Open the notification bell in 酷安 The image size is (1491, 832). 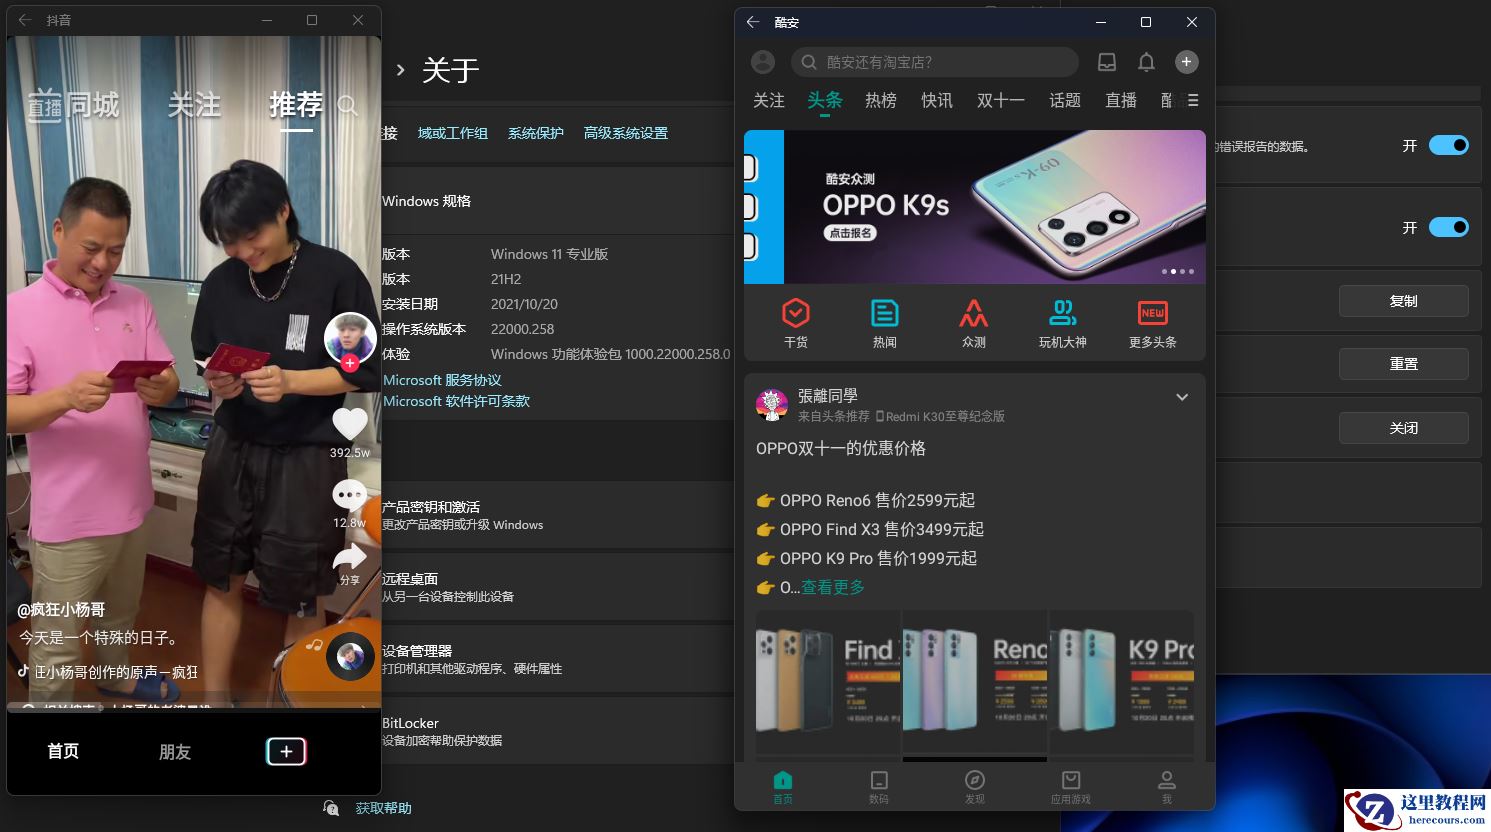click(x=1146, y=61)
